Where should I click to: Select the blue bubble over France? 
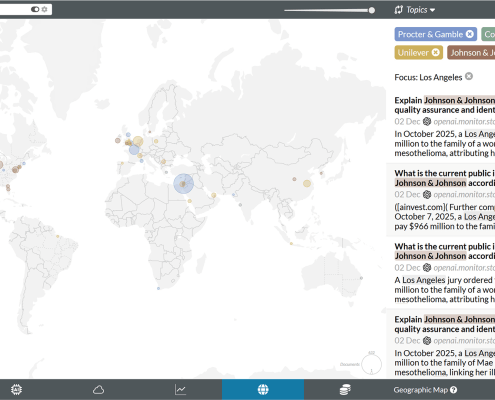point(134,150)
